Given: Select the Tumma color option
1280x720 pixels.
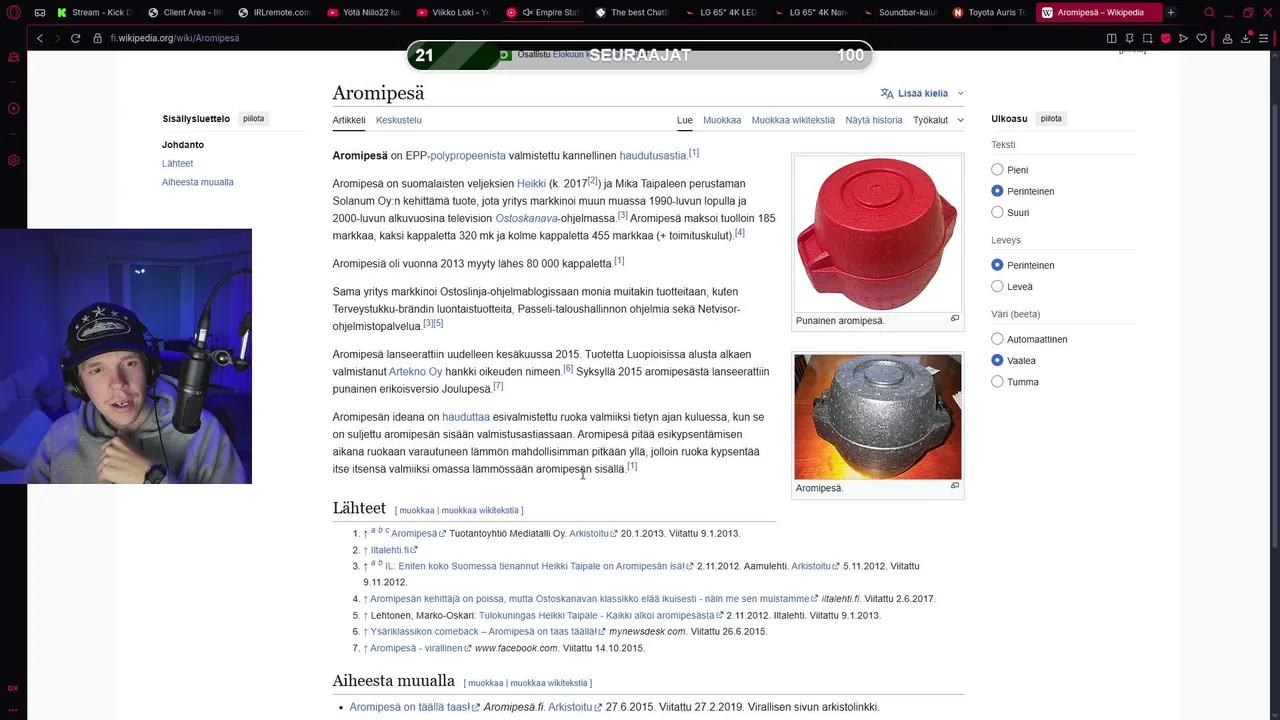Looking at the screenshot, I should point(997,381).
